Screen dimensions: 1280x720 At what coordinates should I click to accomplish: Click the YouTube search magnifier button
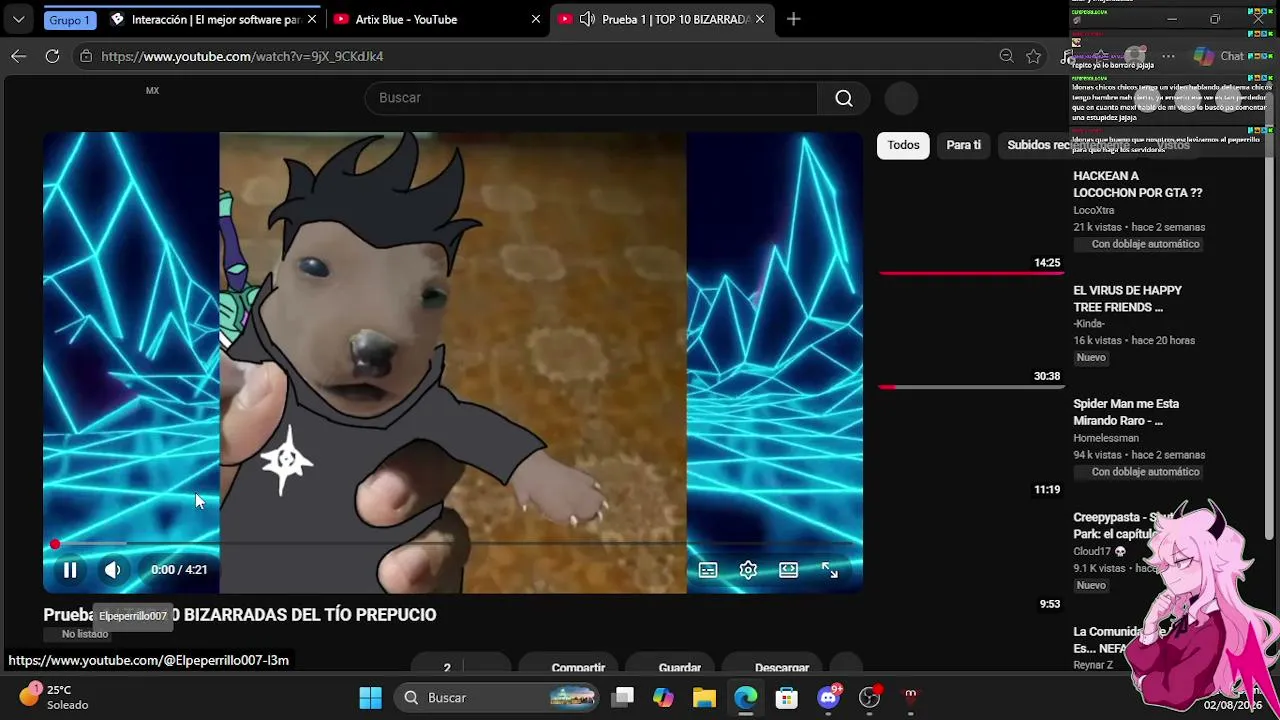[x=844, y=98]
